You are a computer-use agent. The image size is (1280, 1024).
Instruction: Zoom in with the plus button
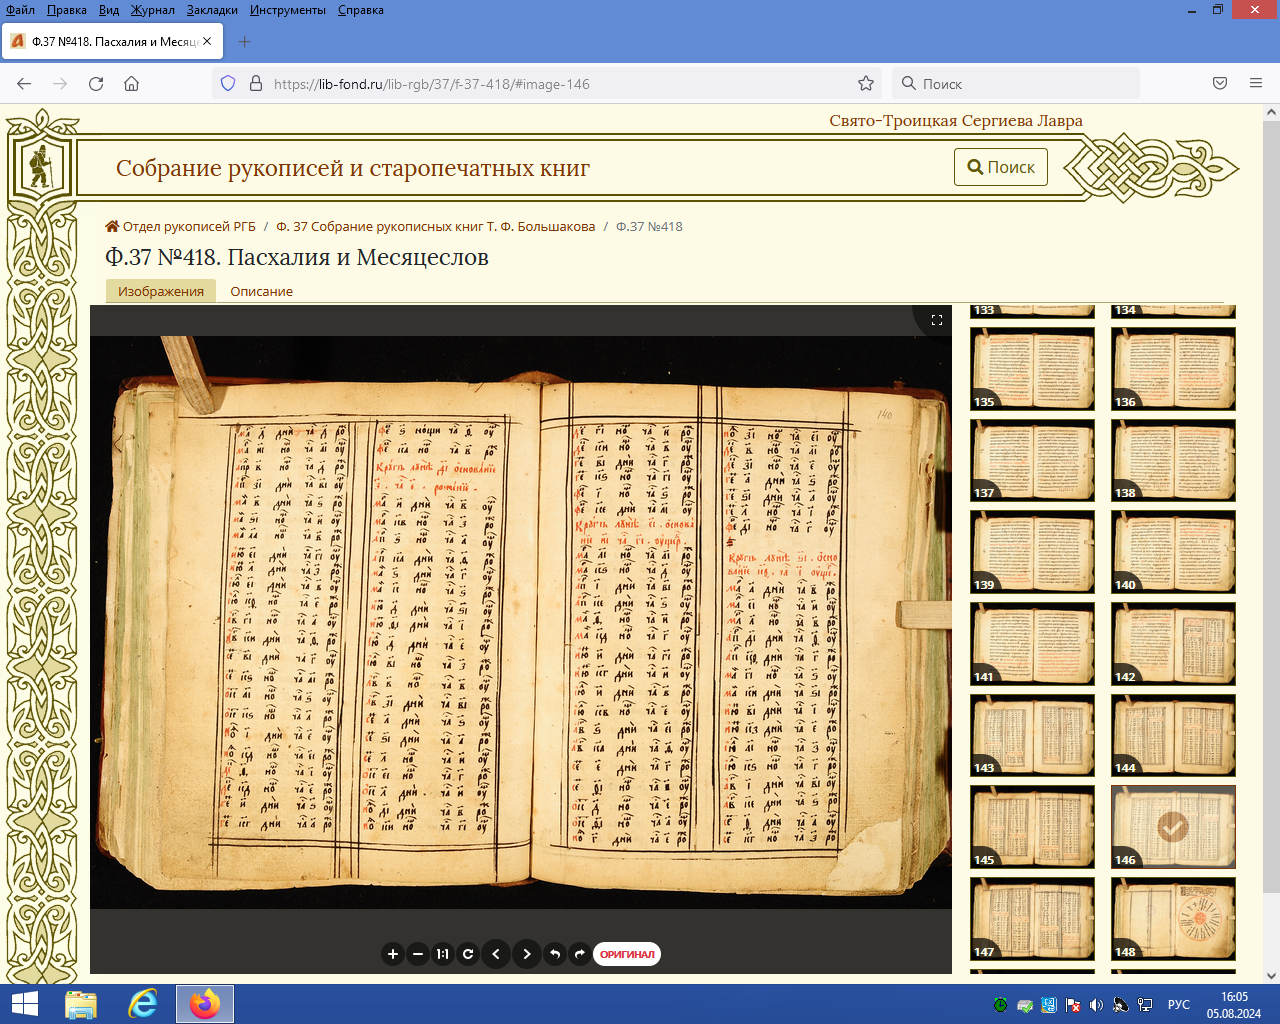coord(393,954)
